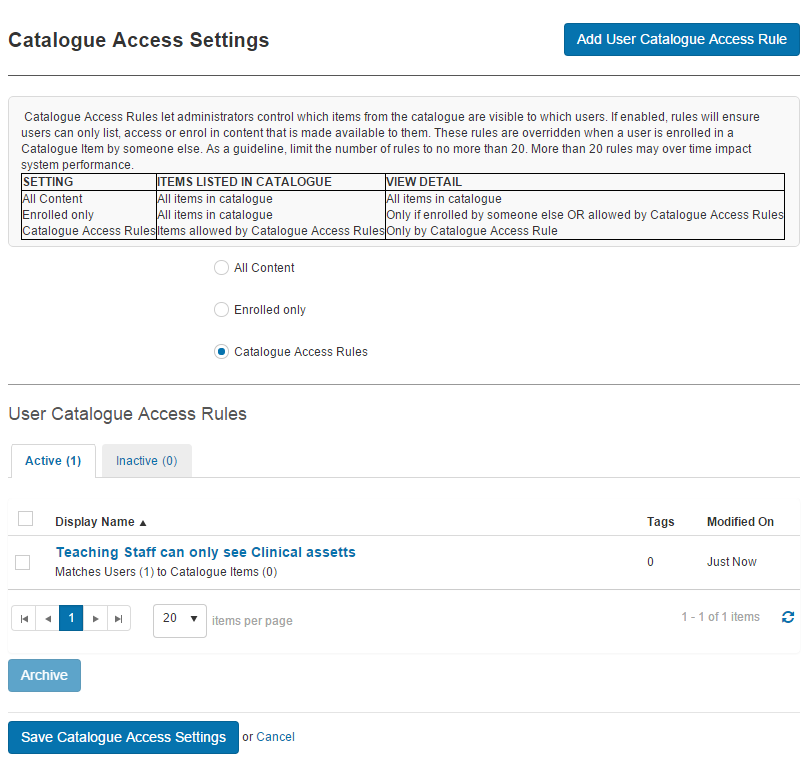
Task: Click the page 1 indicator
Action: 71,618
